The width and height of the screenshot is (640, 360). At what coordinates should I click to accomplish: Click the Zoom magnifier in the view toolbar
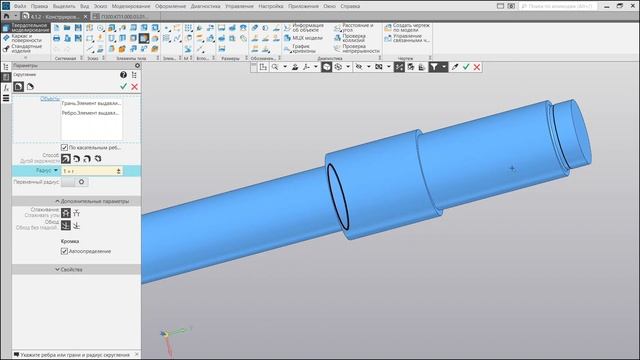[x=275, y=67]
